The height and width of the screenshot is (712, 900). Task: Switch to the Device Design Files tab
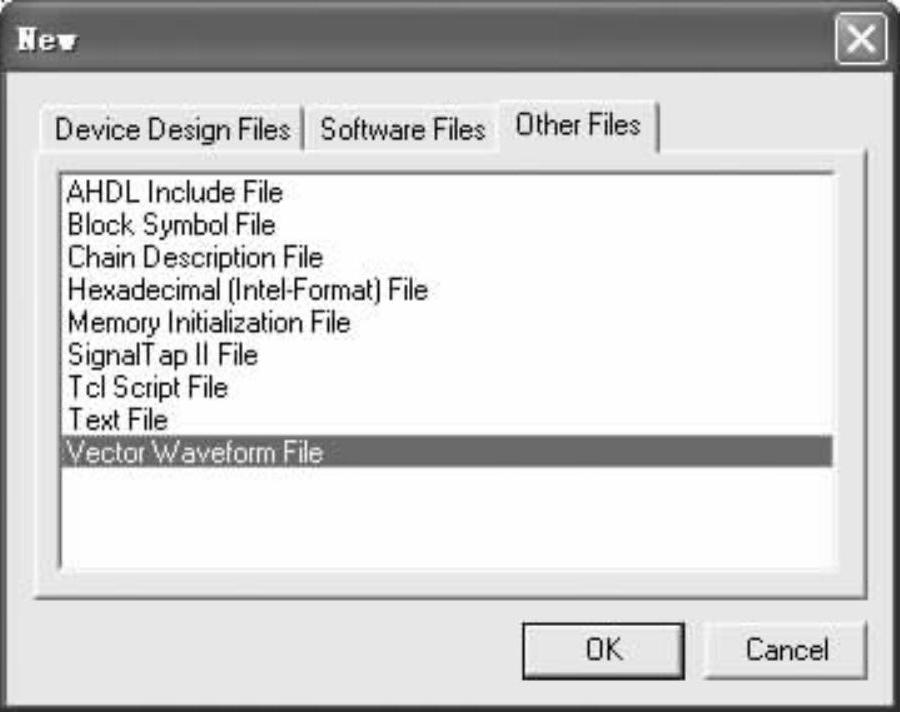172,130
